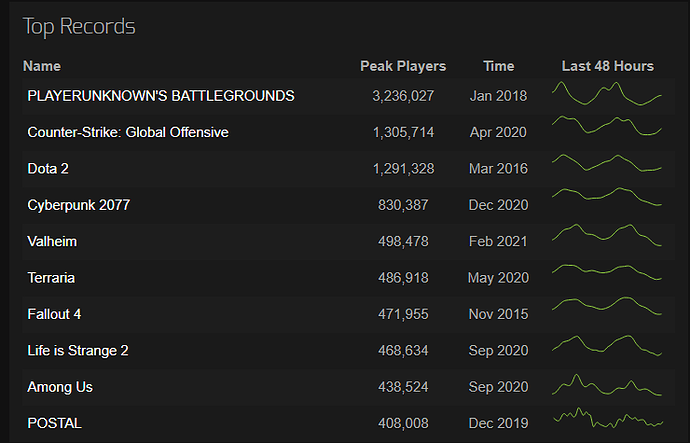Open the Dota 2 game link
Image resolution: width=690 pixels, height=443 pixels.
[x=48, y=169]
